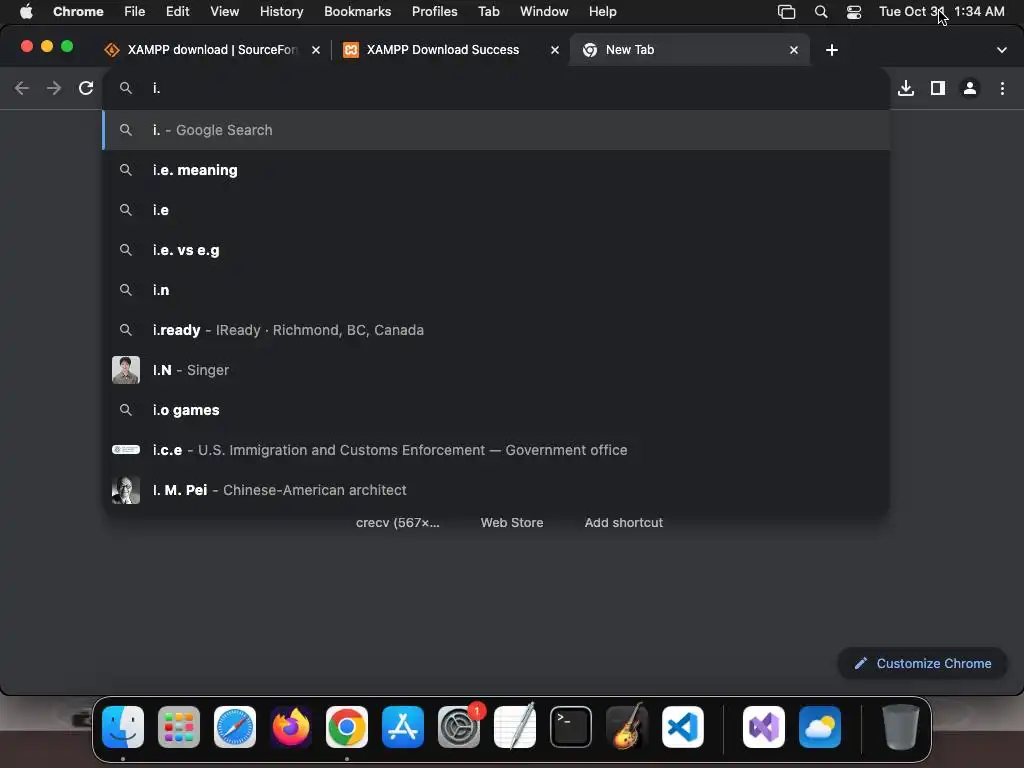
Task: Click the address bar input field
Action: click(496, 88)
